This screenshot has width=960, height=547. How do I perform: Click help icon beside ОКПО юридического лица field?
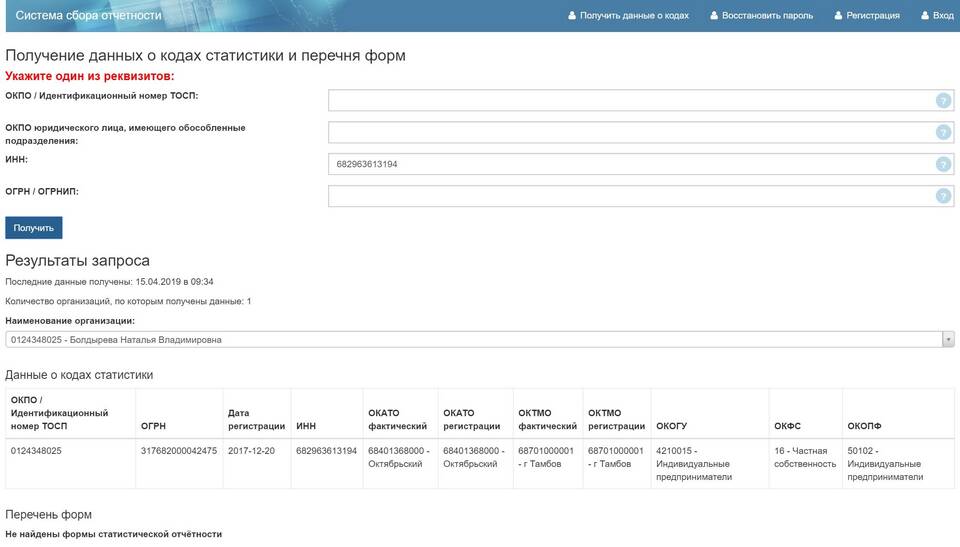click(x=943, y=132)
